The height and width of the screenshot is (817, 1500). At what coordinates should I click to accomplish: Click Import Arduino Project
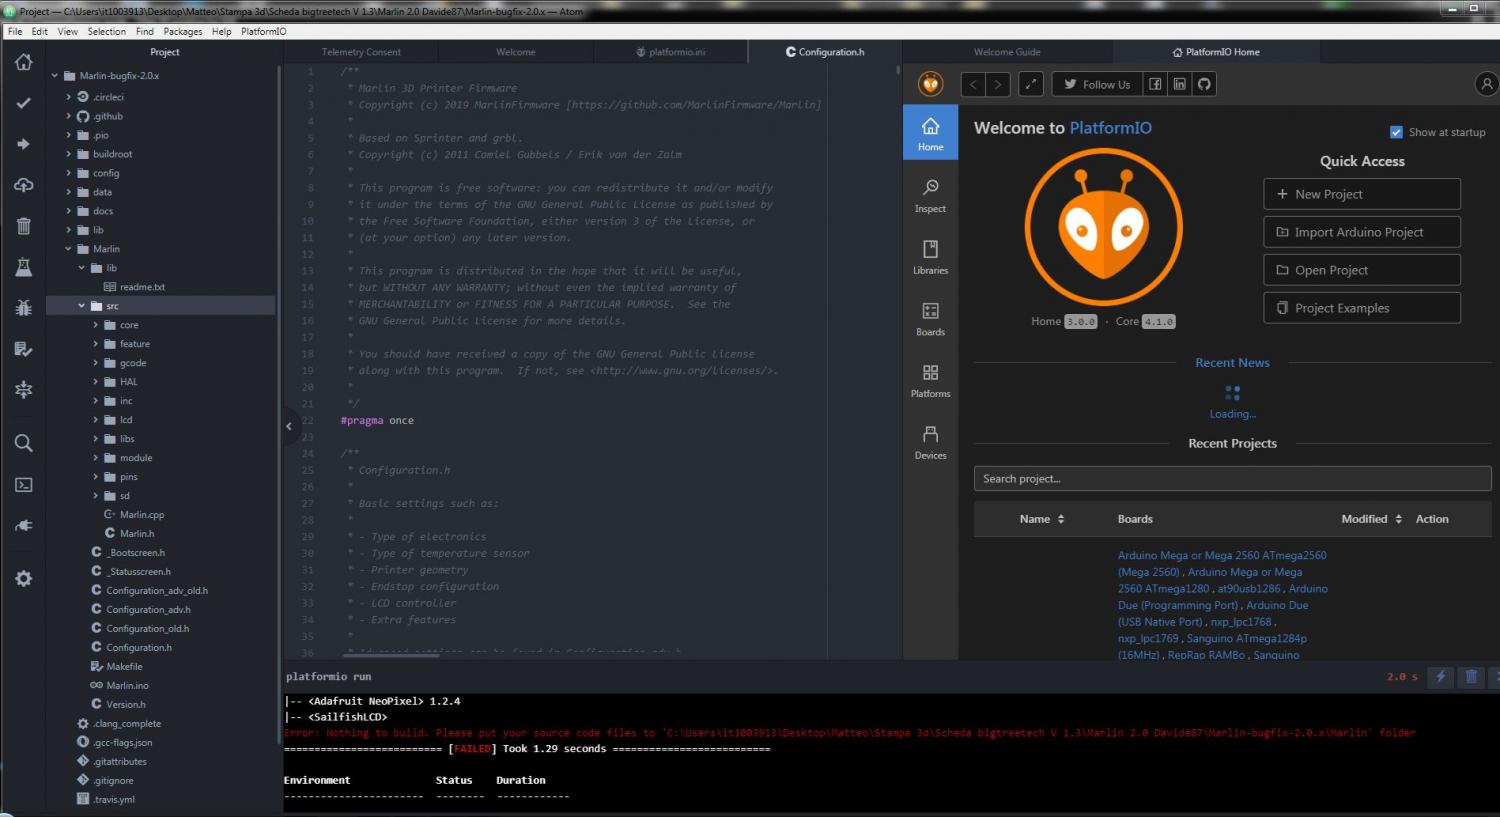click(x=1362, y=232)
